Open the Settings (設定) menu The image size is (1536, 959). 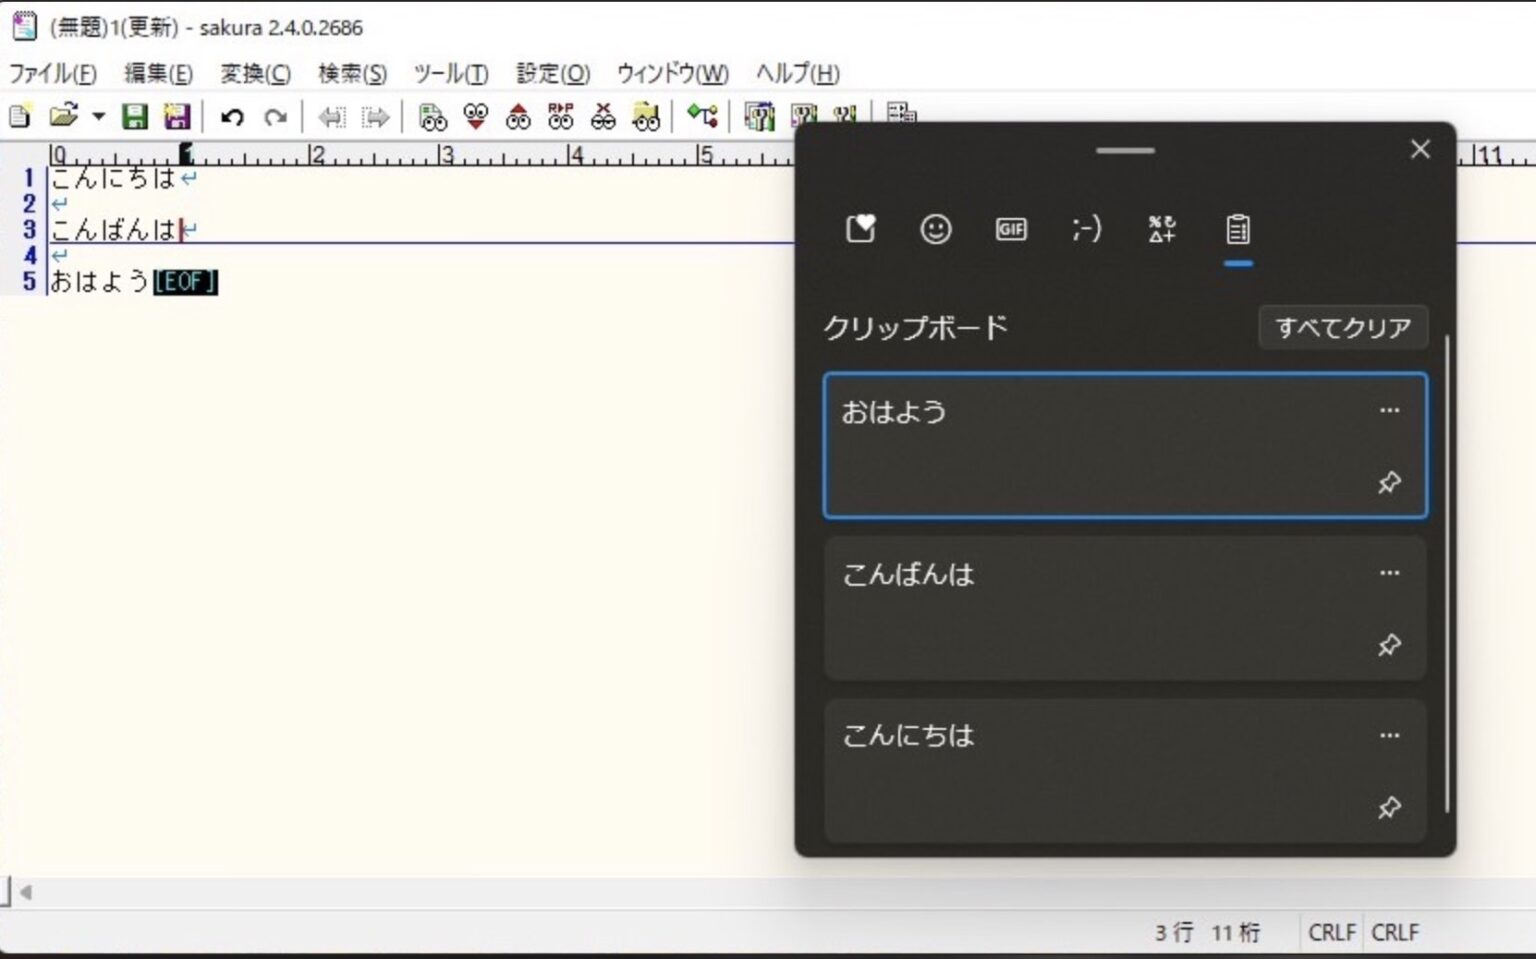click(x=553, y=73)
